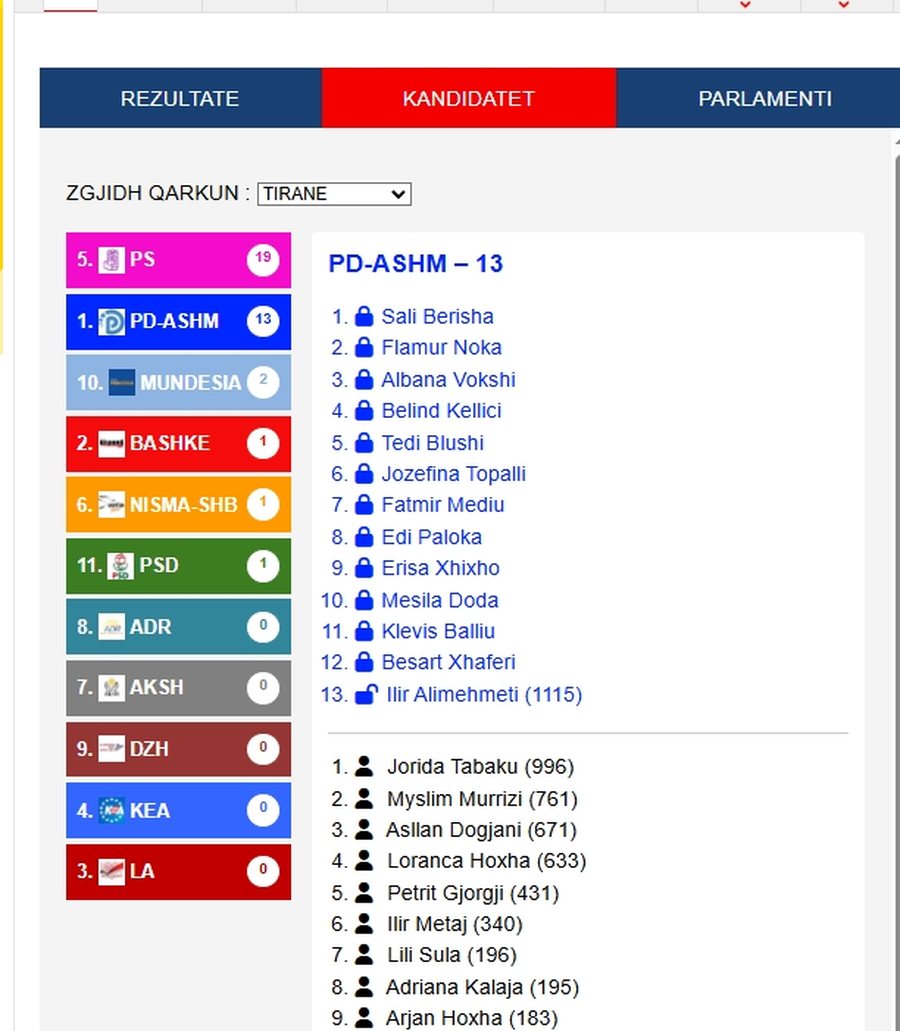Open the Jozefina Topalli candidate link

coord(454,473)
